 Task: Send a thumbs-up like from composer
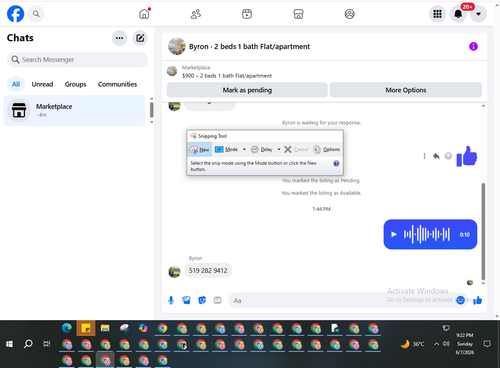click(x=478, y=300)
